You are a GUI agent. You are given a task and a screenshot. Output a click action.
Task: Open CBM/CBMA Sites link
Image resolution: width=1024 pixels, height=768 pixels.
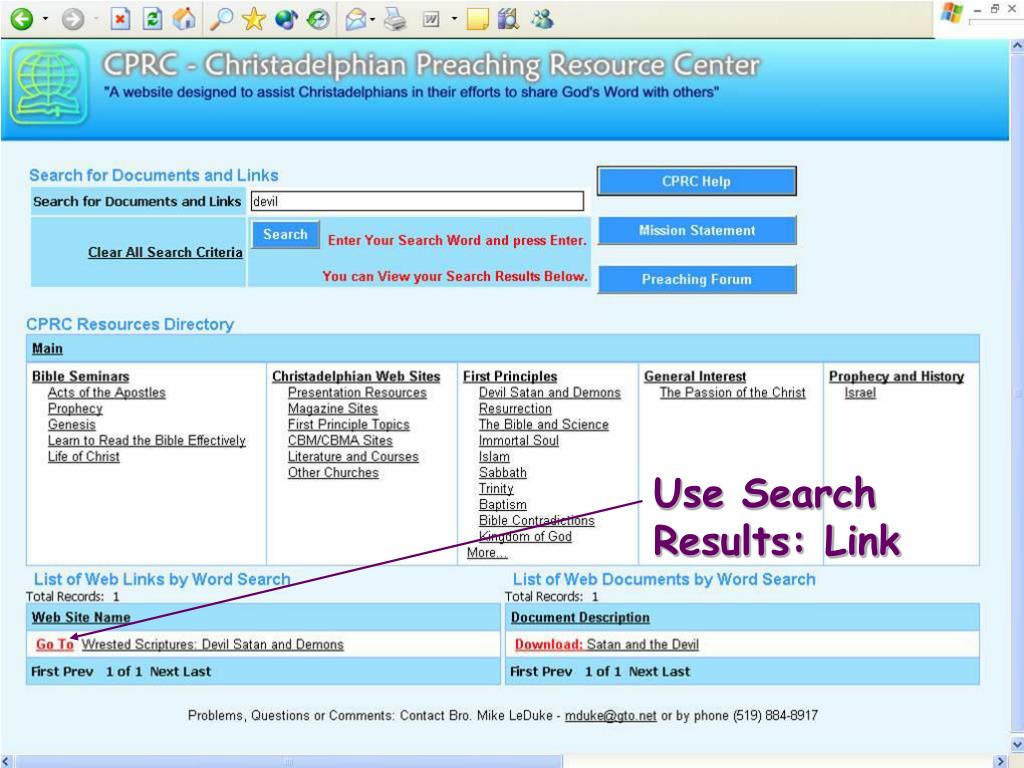pos(340,441)
